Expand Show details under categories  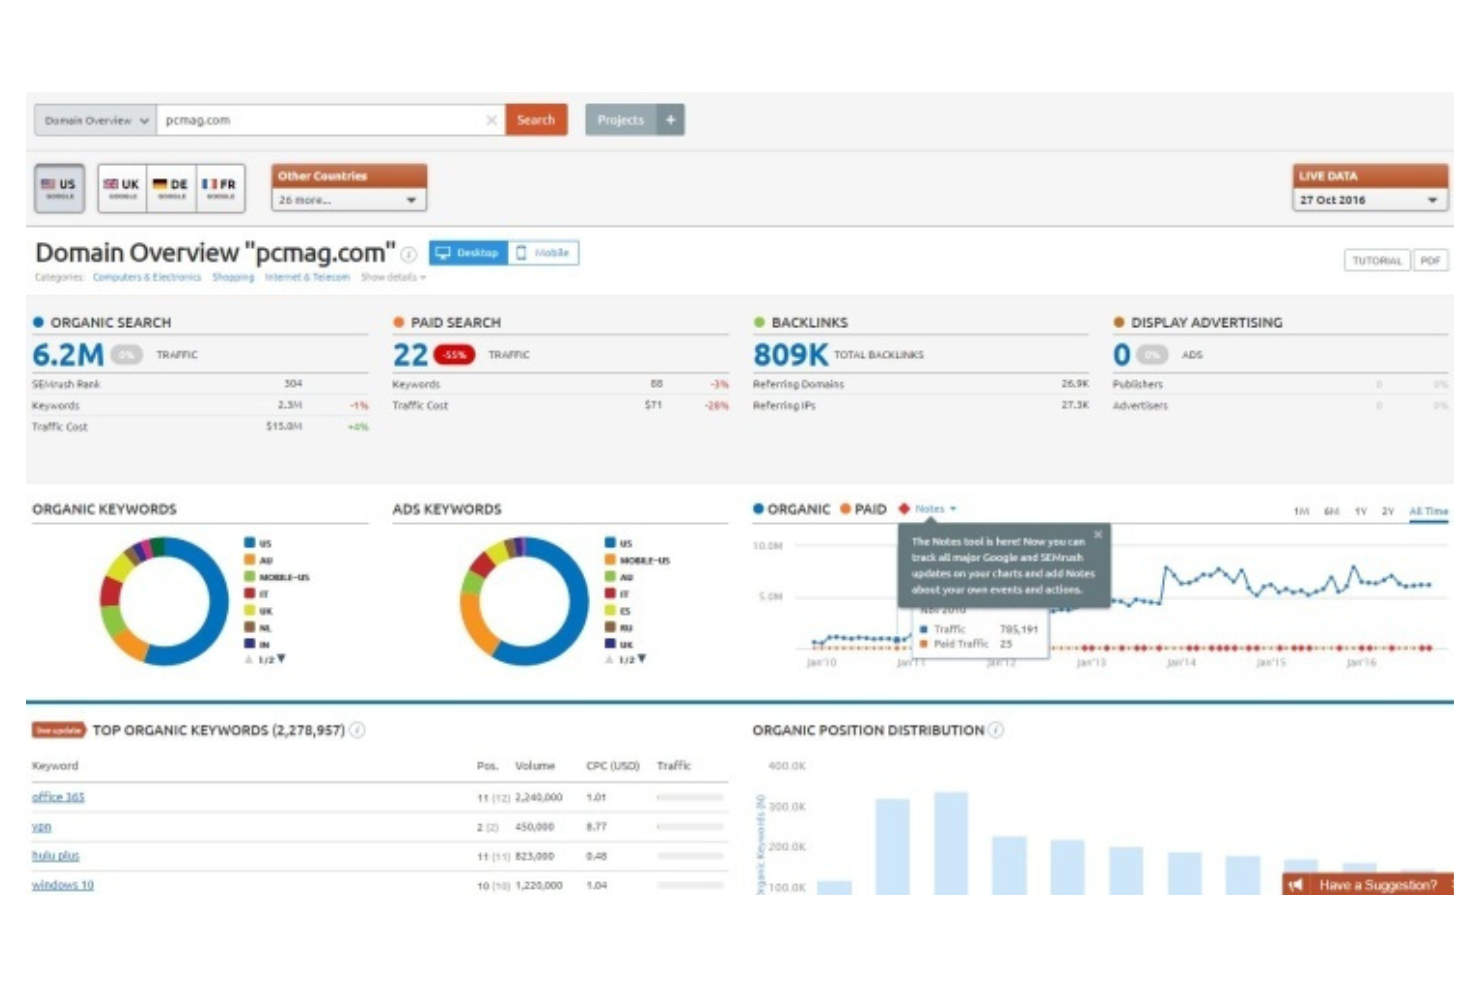pos(393,277)
